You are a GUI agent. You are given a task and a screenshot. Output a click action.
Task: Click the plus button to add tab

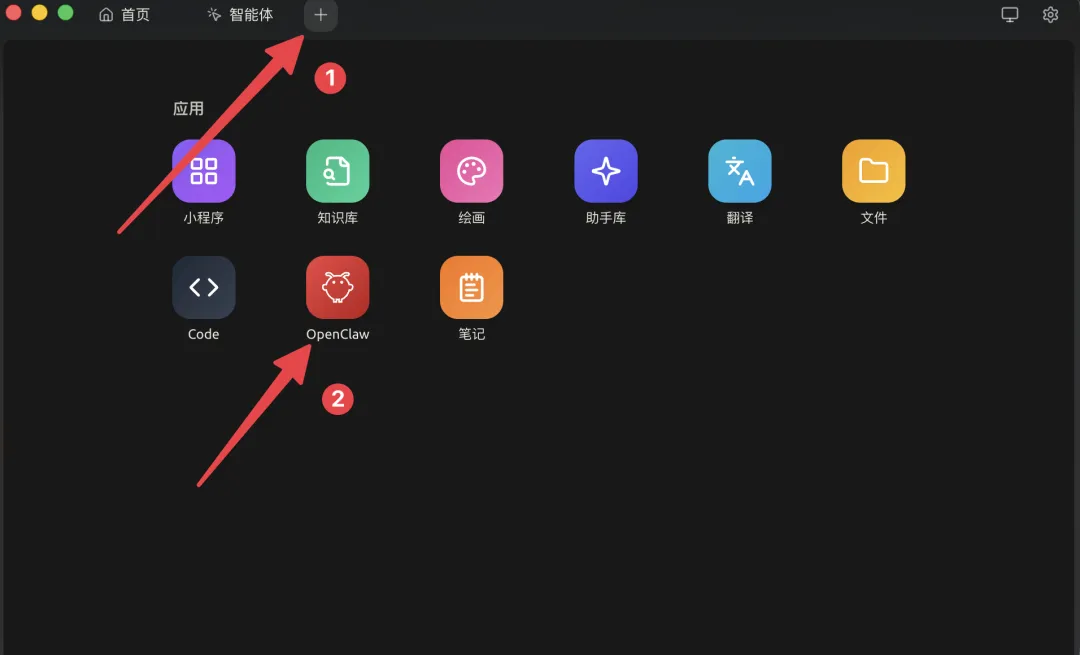click(x=320, y=14)
